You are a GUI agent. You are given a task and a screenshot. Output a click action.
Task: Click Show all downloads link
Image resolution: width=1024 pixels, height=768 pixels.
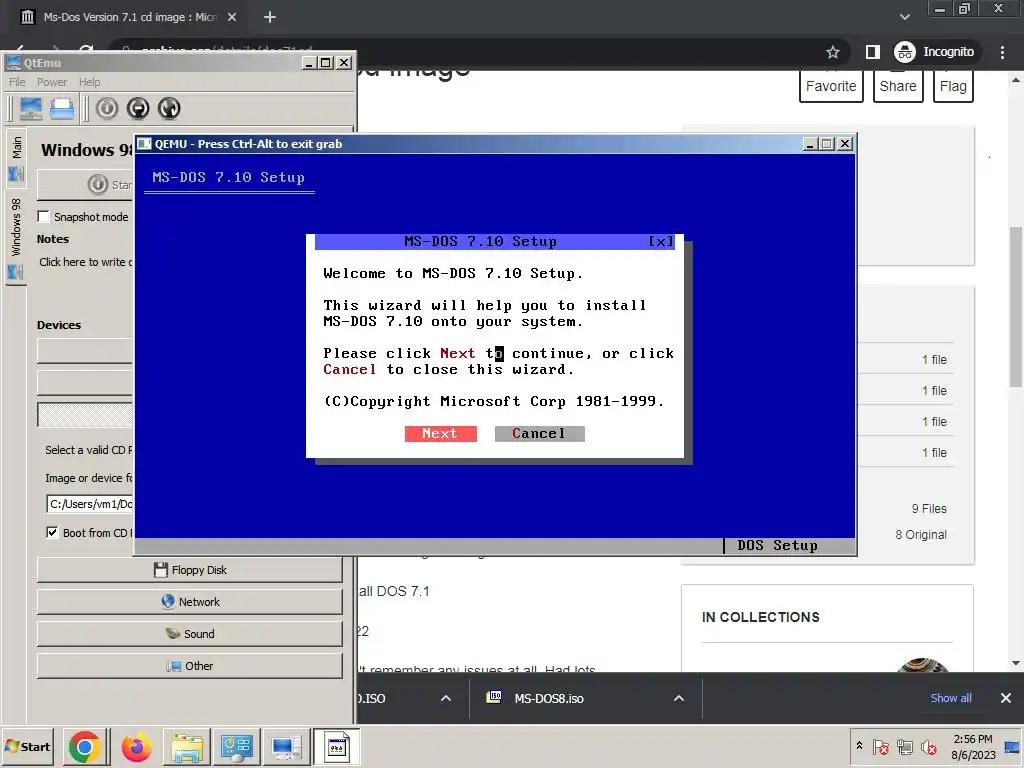pyautogui.click(x=951, y=698)
